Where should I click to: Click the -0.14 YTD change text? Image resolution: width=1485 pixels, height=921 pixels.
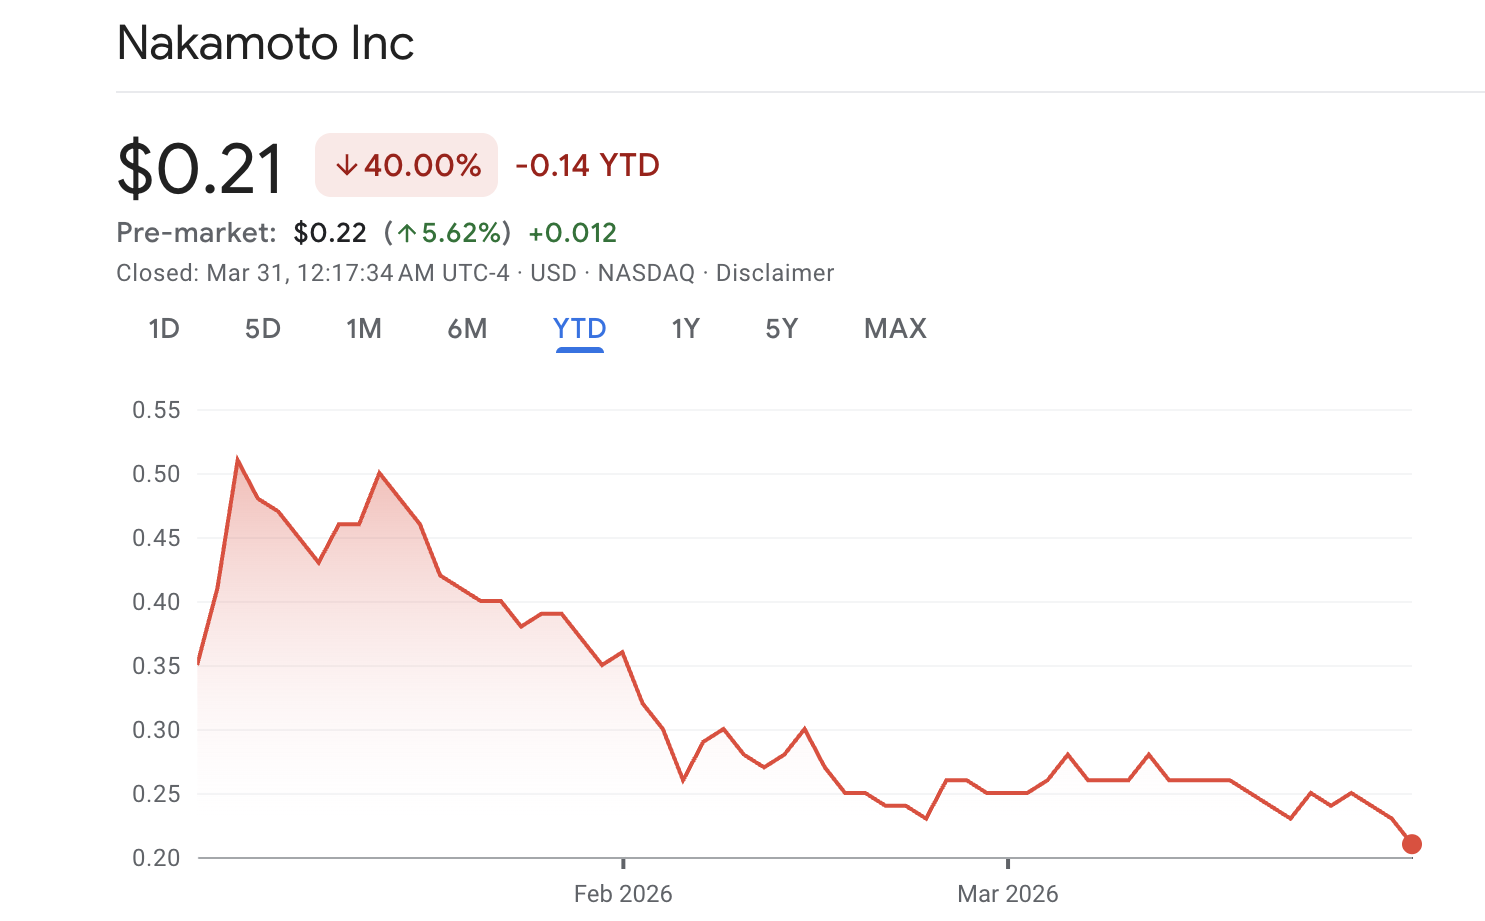coord(587,166)
